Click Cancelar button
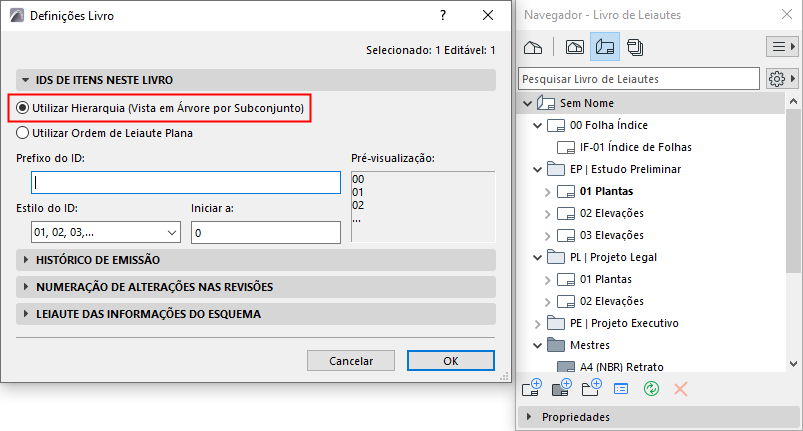The image size is (803, 431). point(351,361)
